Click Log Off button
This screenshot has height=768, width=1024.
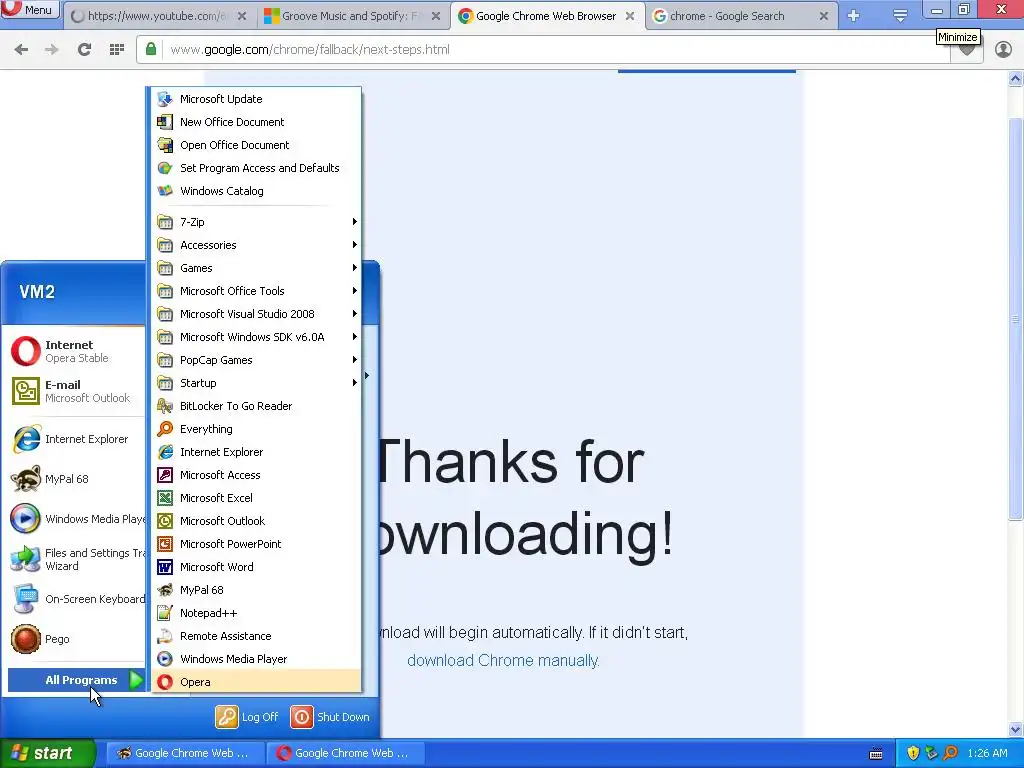click(247, 717)
